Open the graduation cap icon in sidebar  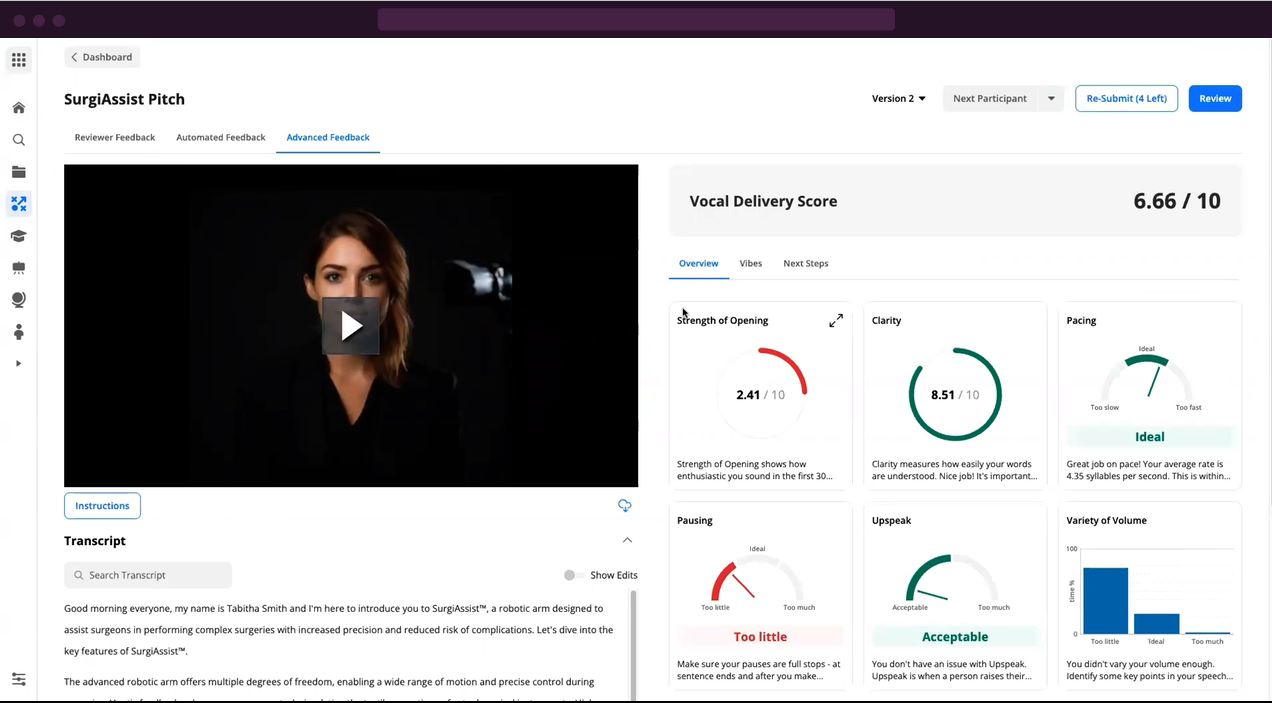[x=18, y=236]
